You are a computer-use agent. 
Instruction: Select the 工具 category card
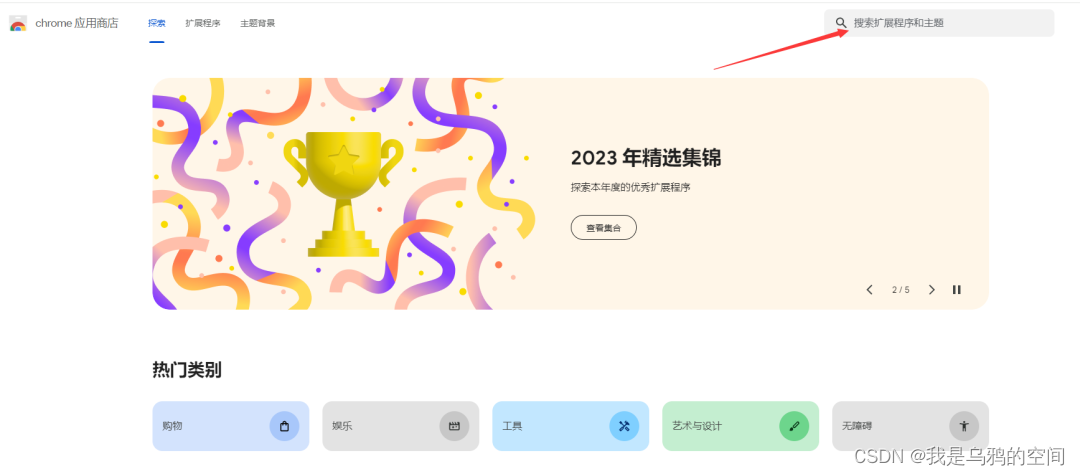(x=570, y=426)
